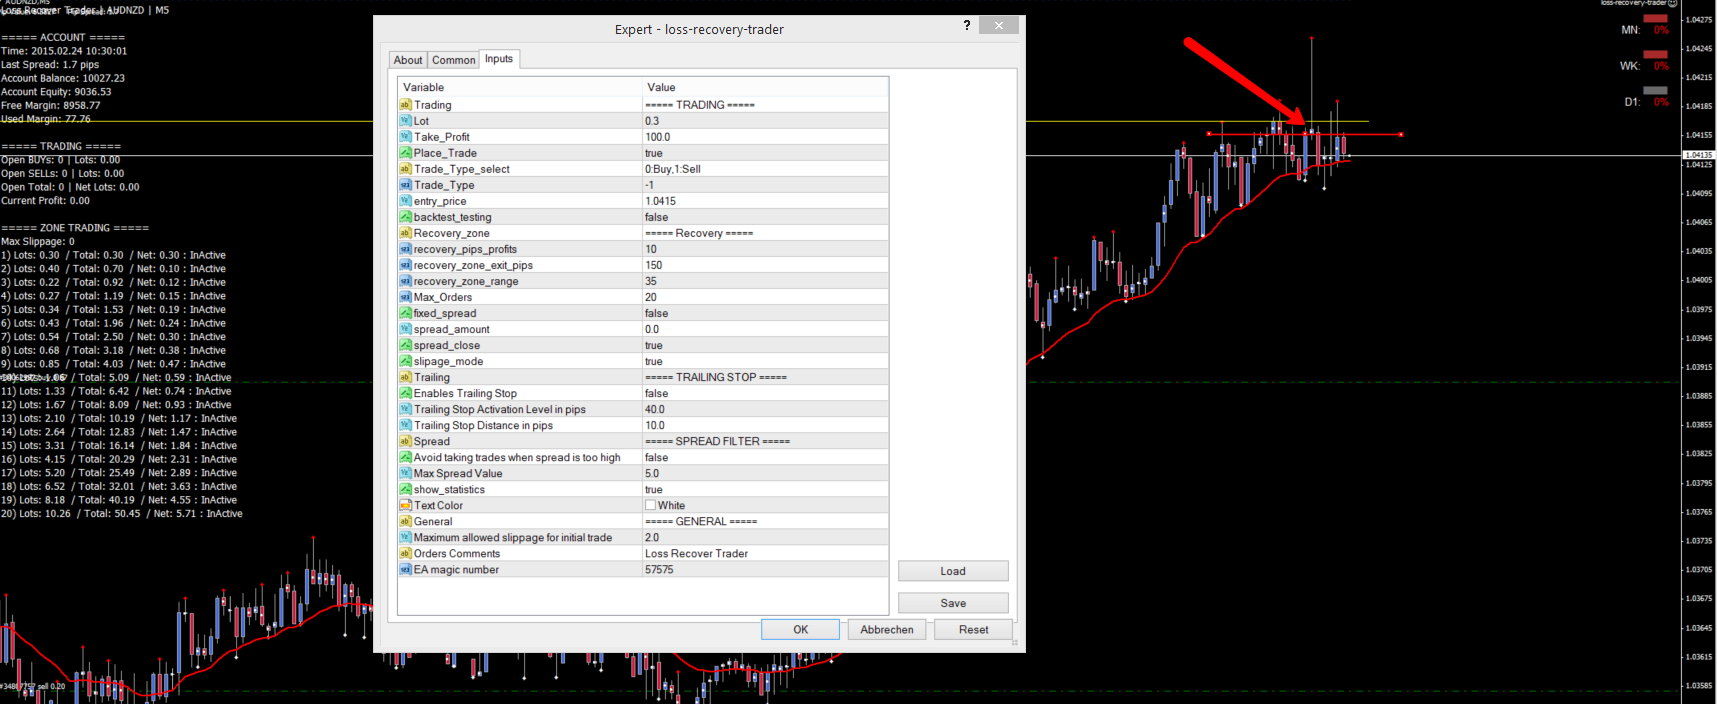The height and width of the screenshot is (704, 1717).
Task: Click the Recovery_zone string icon
Action: (x=405, y=233)
